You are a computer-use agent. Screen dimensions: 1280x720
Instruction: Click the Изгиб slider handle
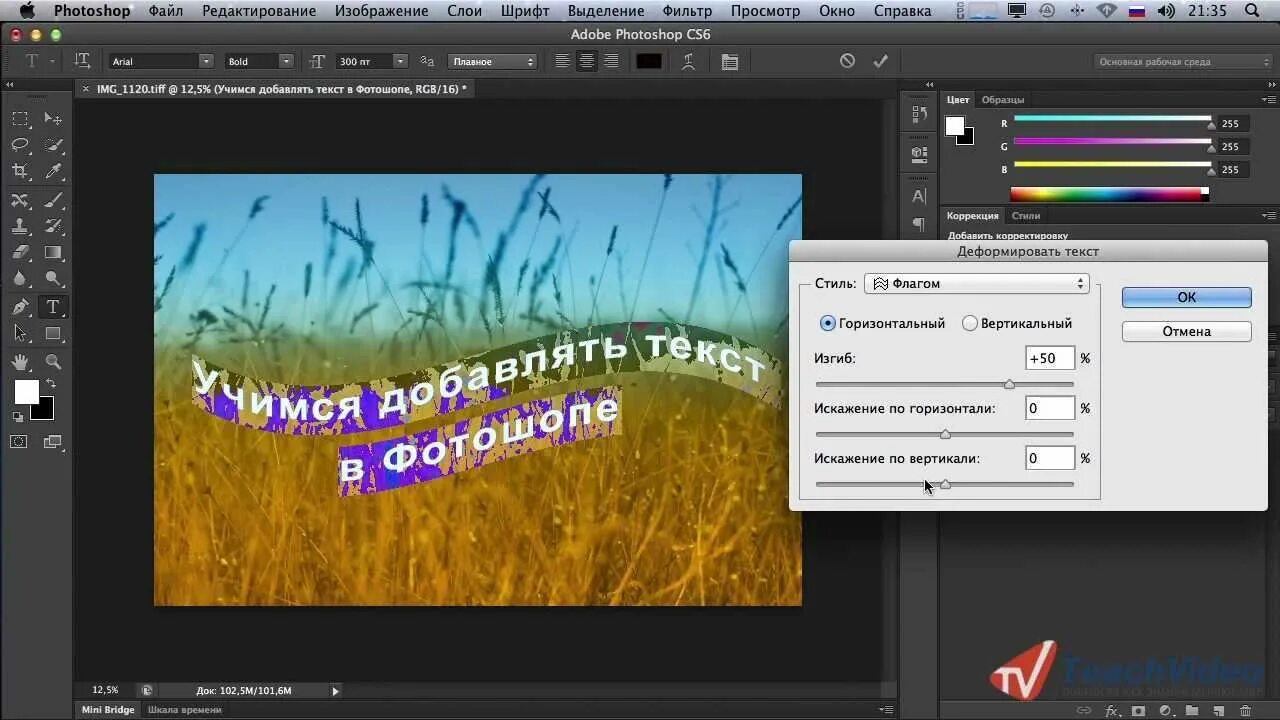[1009, 384]
